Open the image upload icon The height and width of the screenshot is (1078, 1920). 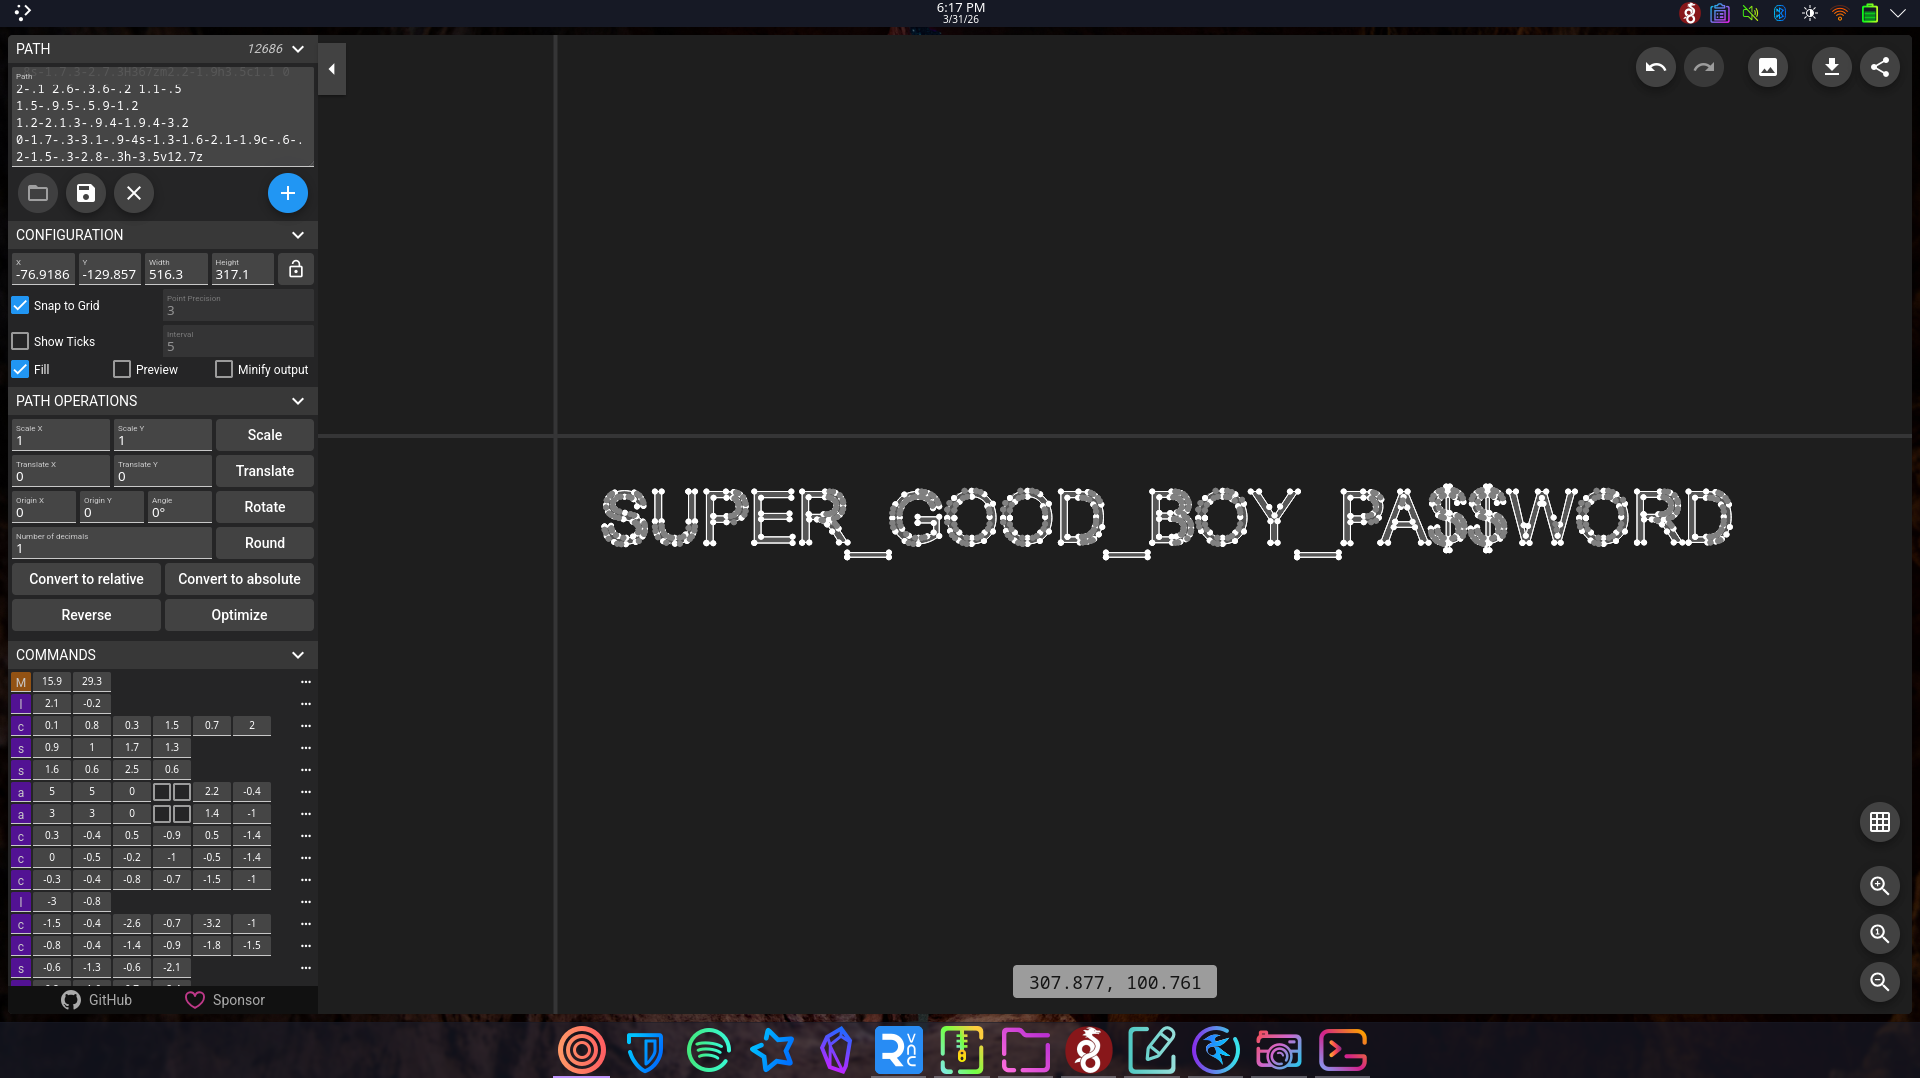[1768, 67]
